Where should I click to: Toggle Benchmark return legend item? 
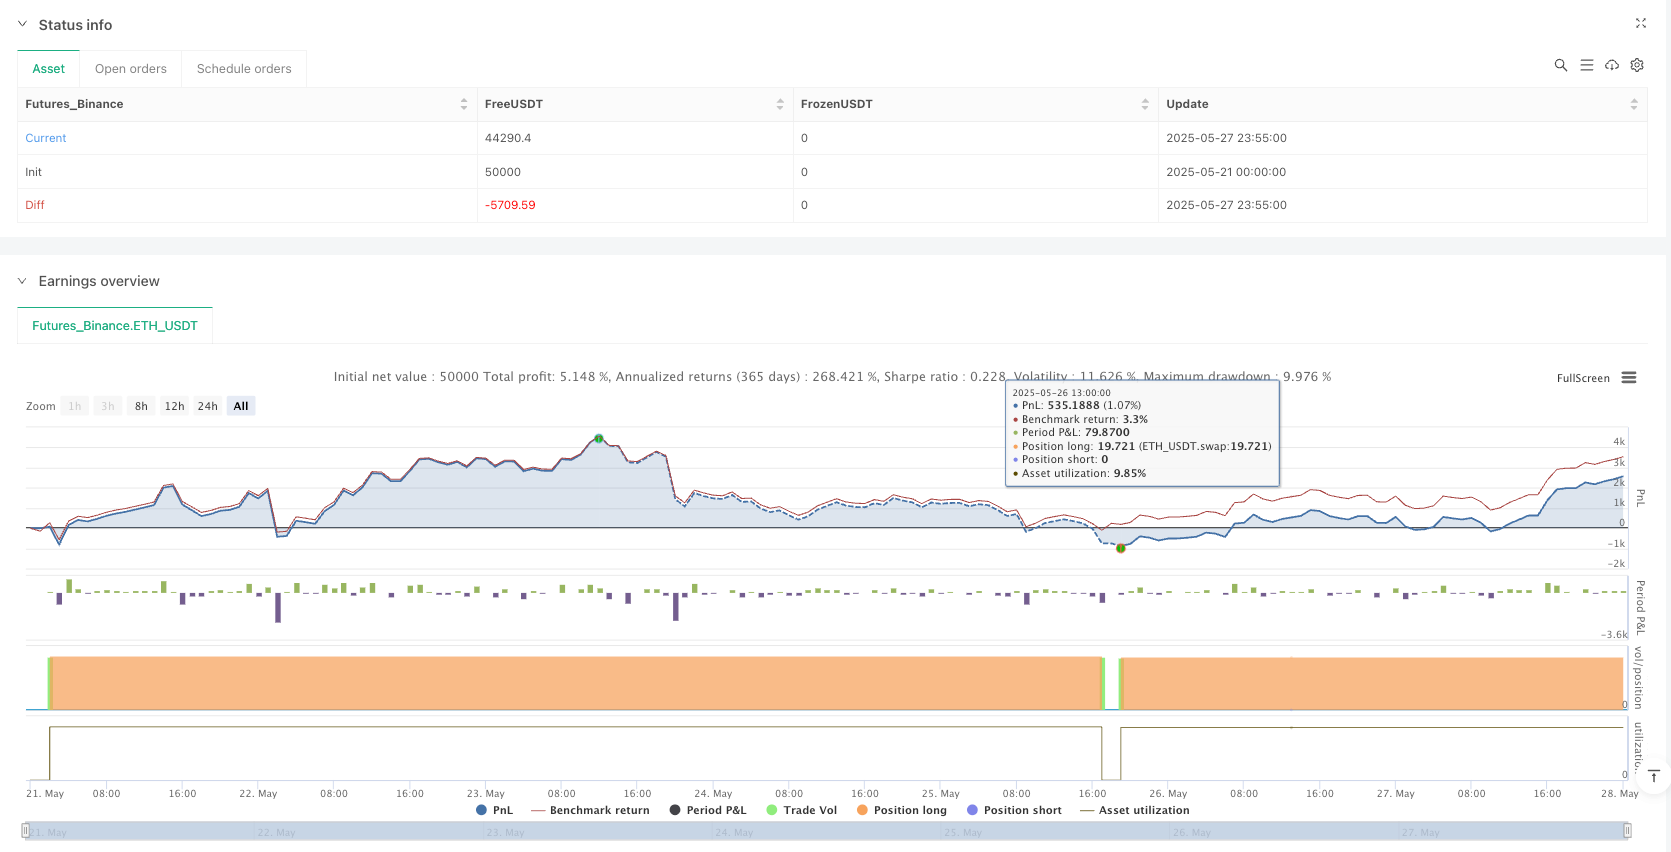590,810
